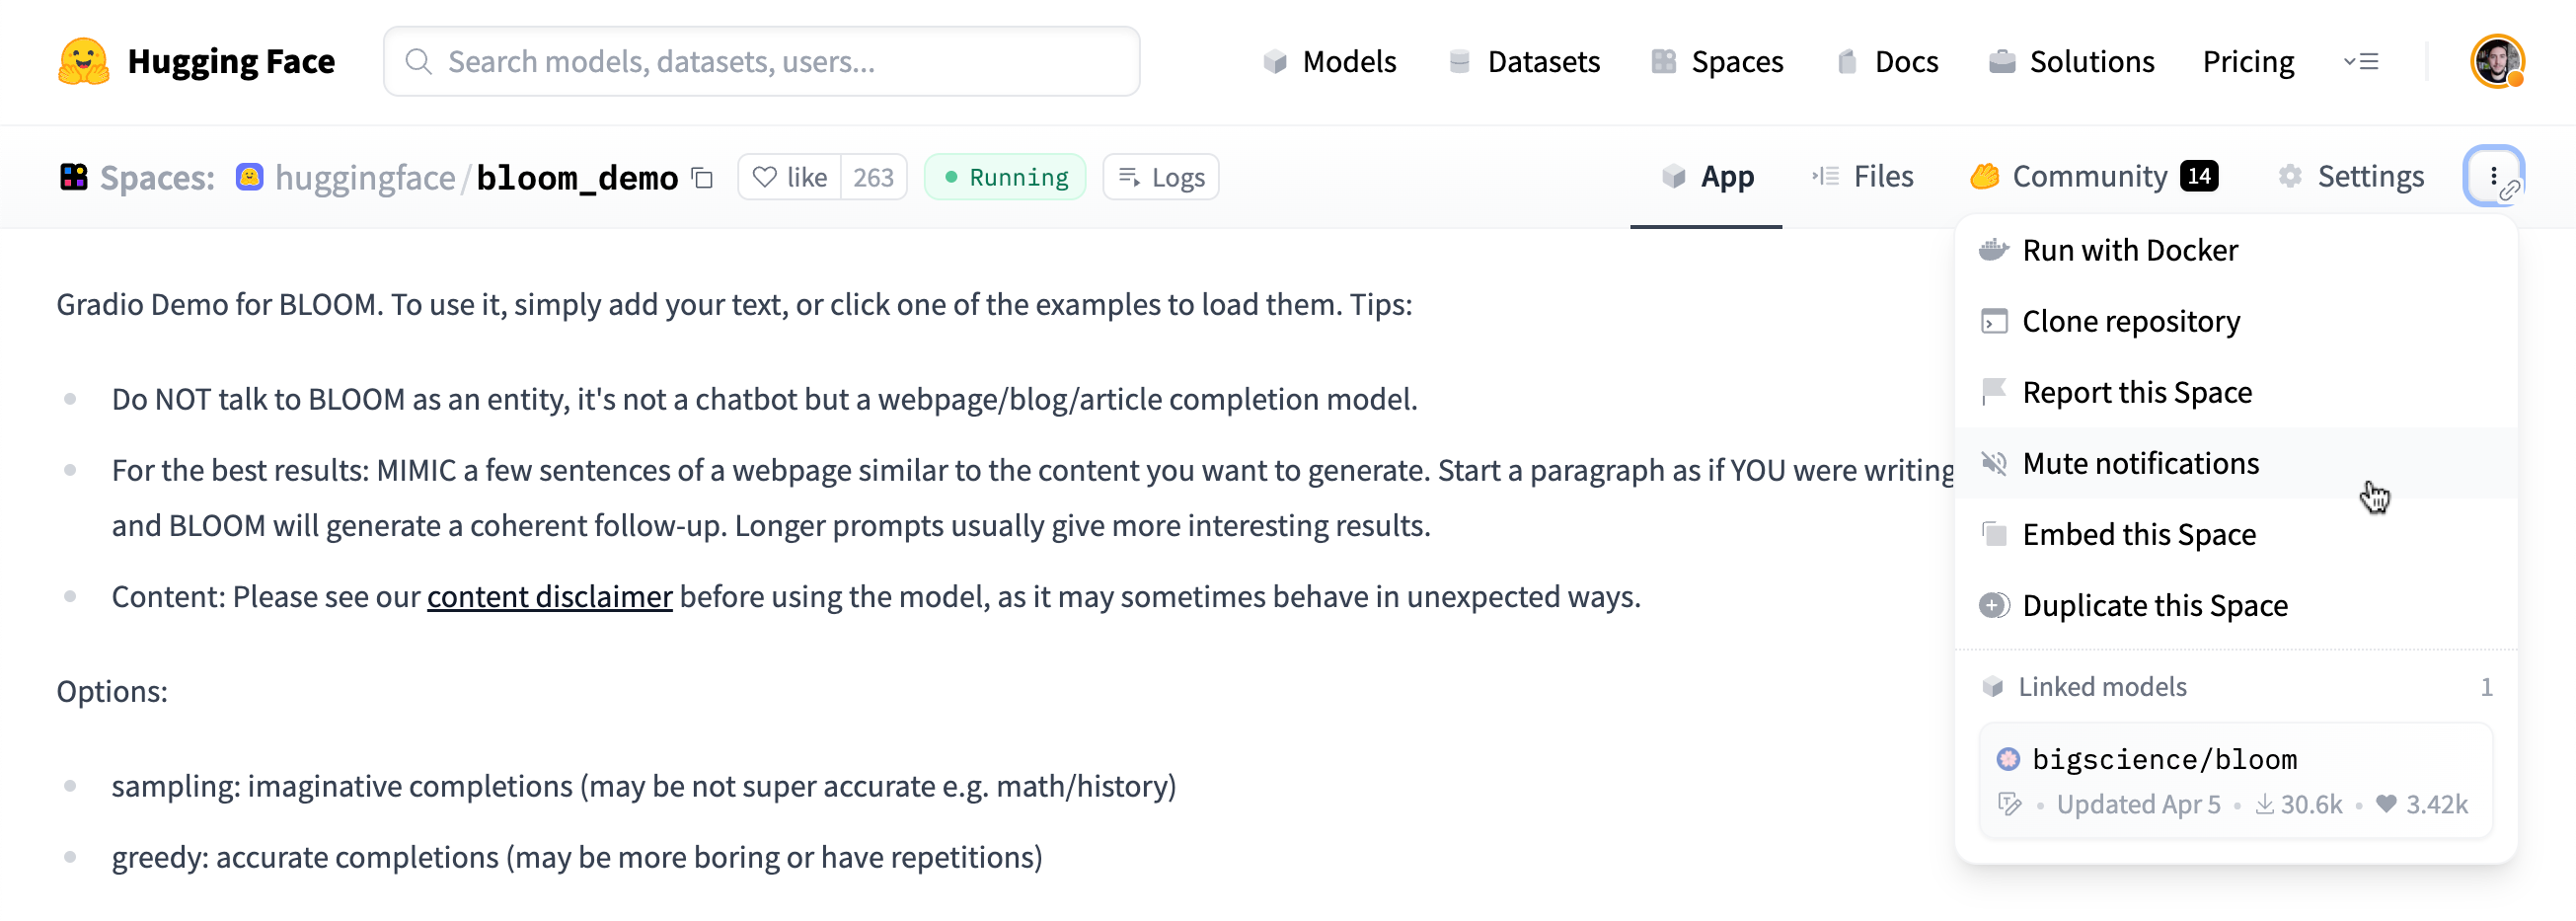The width and height of the screenshot is (2576, 921).
Task: Expand the extra navigation links menu
Action: (x=2361, y=62)
